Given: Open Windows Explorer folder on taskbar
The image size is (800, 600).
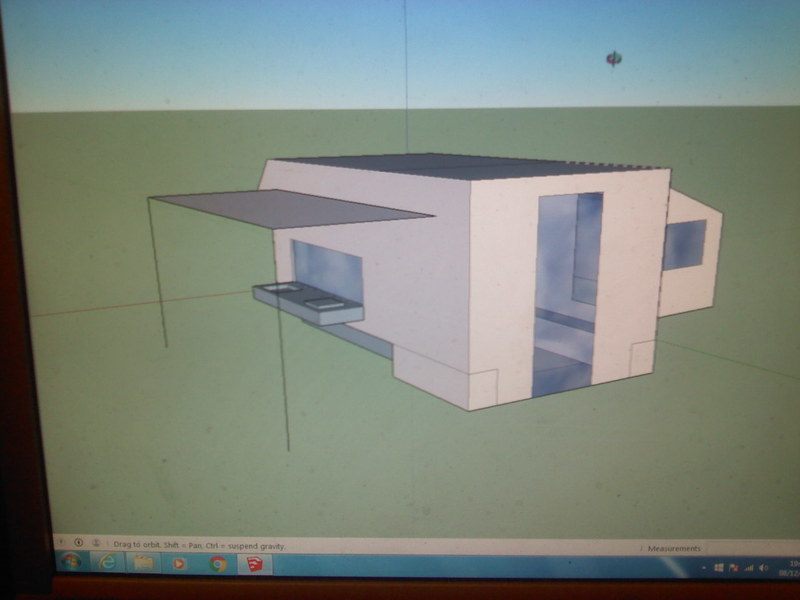Looking at the screenshot, I should tap(143, 563).
